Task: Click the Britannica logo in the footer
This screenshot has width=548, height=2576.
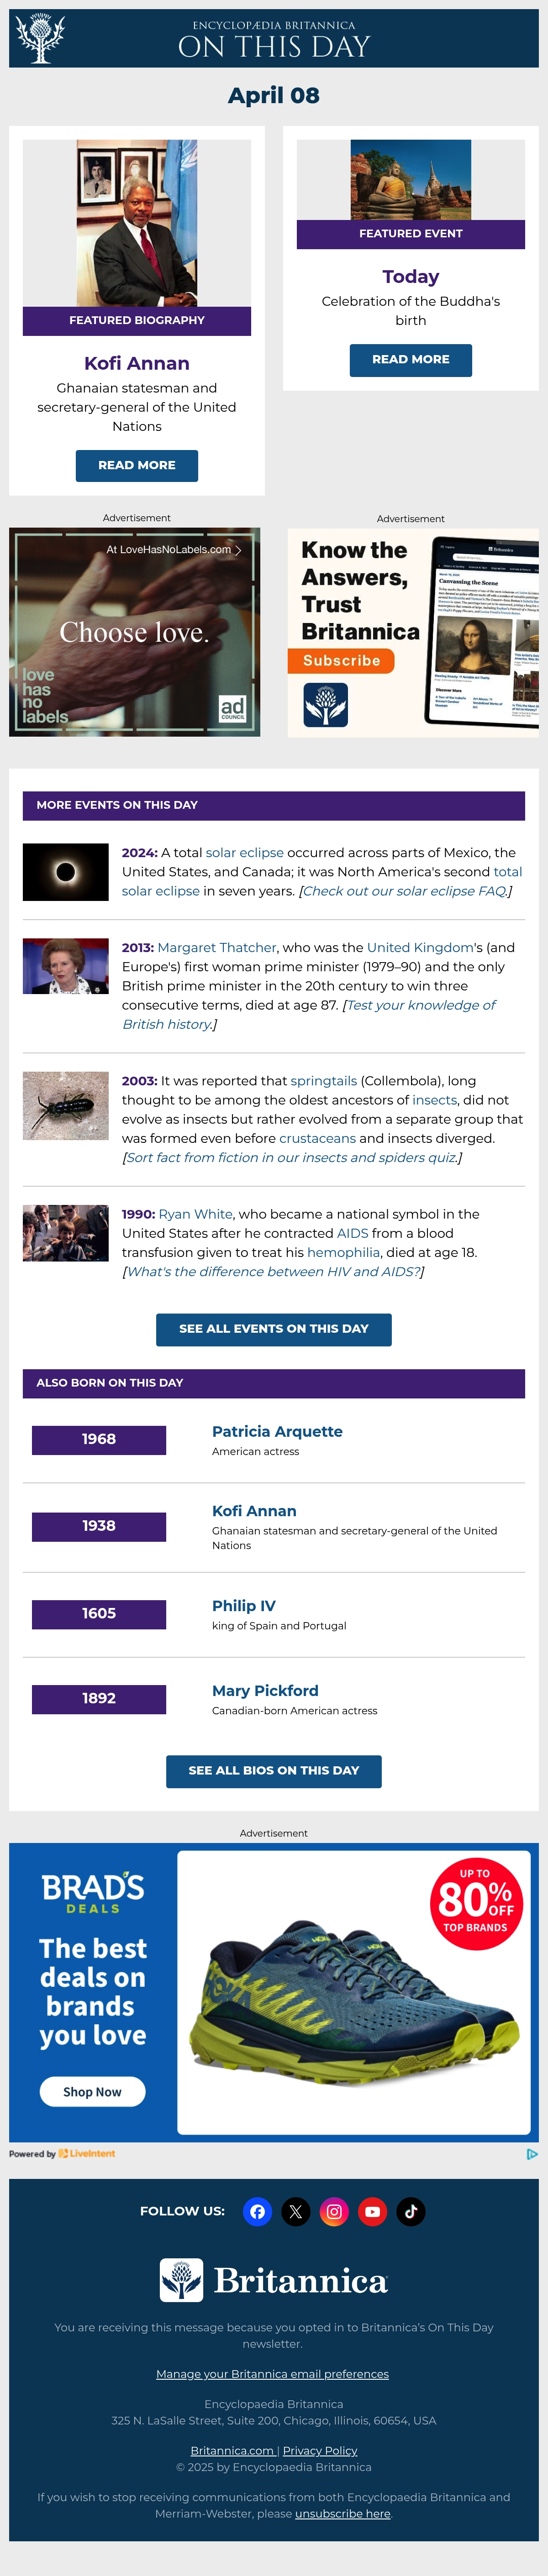Action: tap(274, 2280)
